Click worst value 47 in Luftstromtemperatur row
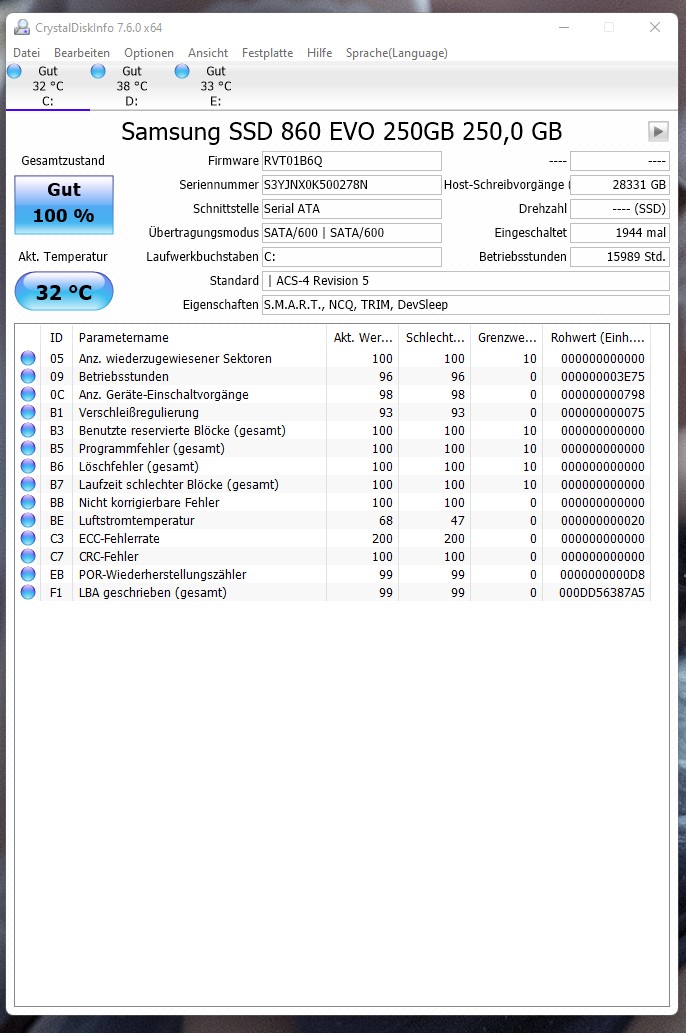Image resolution: width=686 pixels, height=1033 pixels. pos(457,520)
